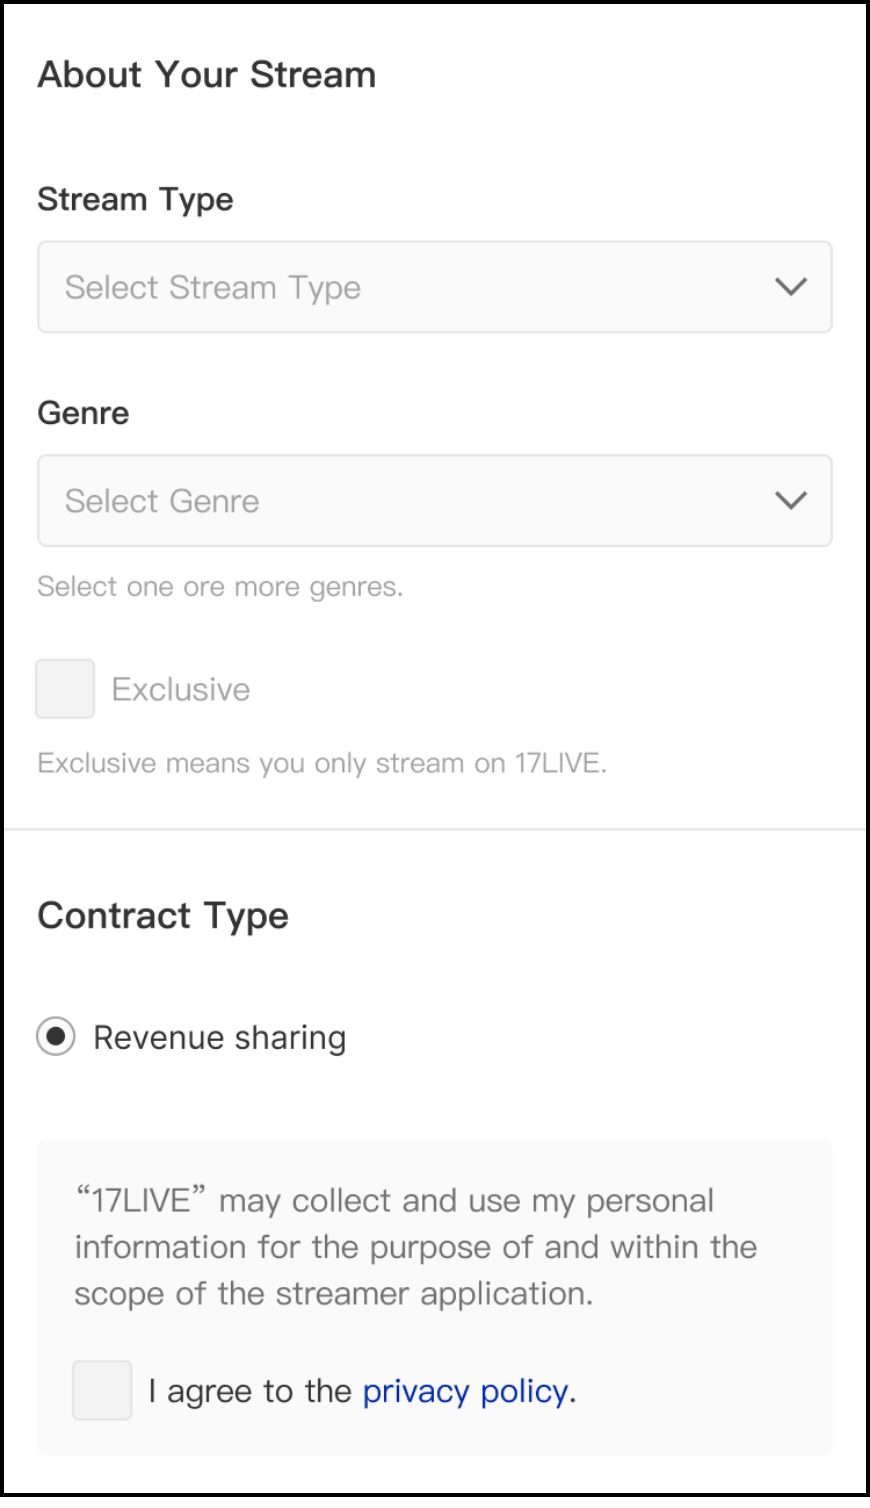Click the 'About Your Stream' section heading
Viewport: 870px width, 1508px height.
[207, 74]
